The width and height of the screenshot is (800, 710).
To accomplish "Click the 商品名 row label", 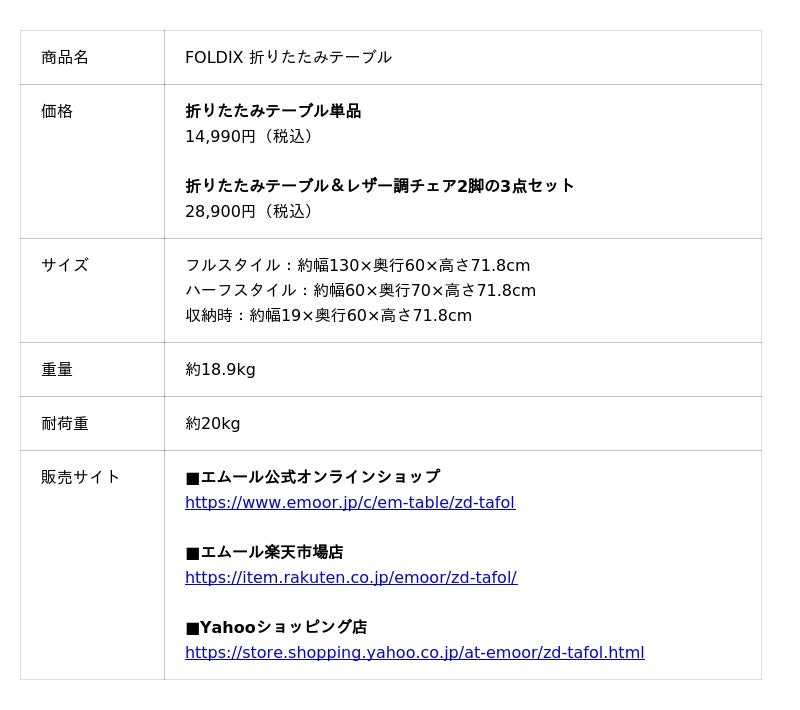I will pyautogui.click(x=65, y=57).
